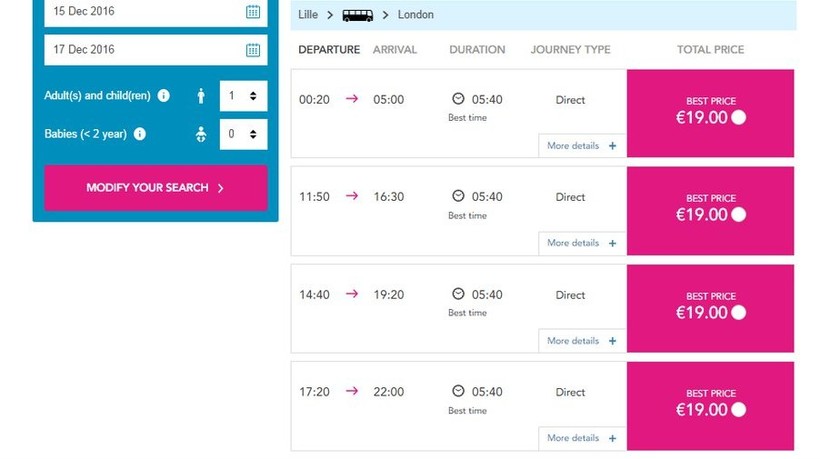Image resolution: width=820 pixels, height=459 pixels.
Task: Select the 14:40 journey price circle
Action: (x=739, y=312)
